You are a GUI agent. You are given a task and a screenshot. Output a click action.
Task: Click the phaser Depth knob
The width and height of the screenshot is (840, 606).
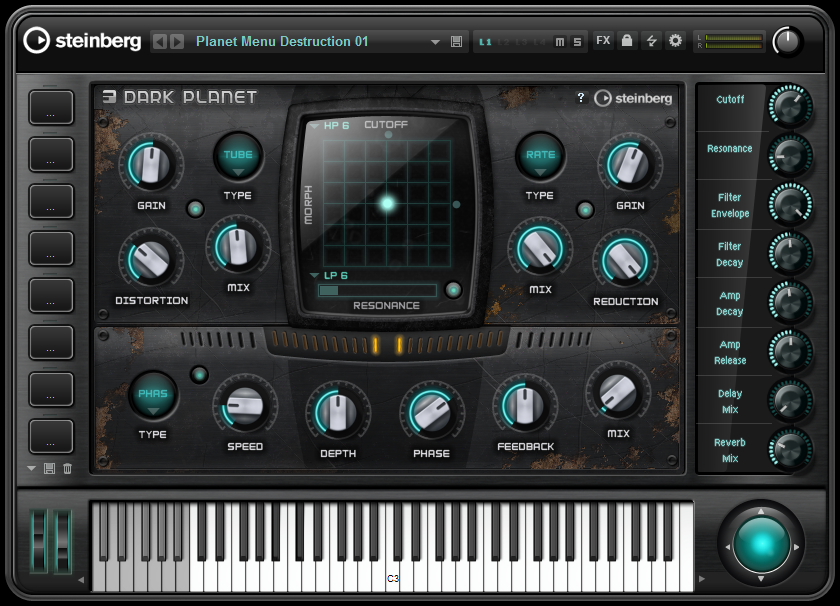(338, 412)
